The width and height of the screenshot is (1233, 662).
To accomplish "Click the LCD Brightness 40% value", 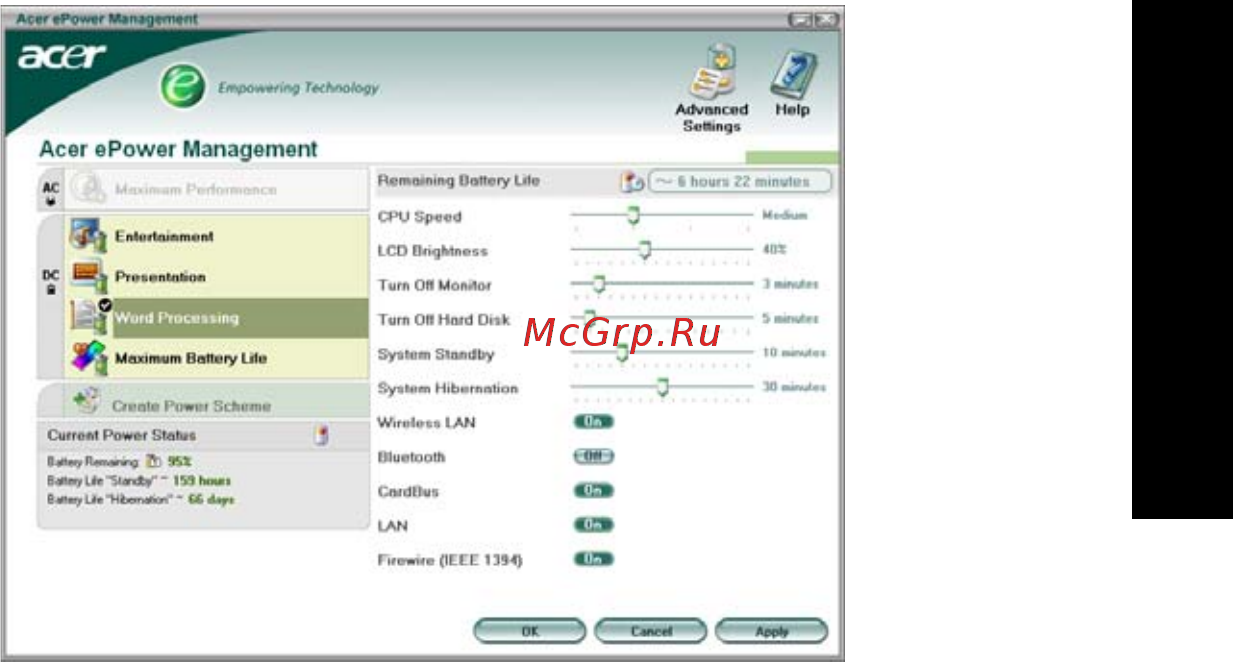I will (774, 249).
